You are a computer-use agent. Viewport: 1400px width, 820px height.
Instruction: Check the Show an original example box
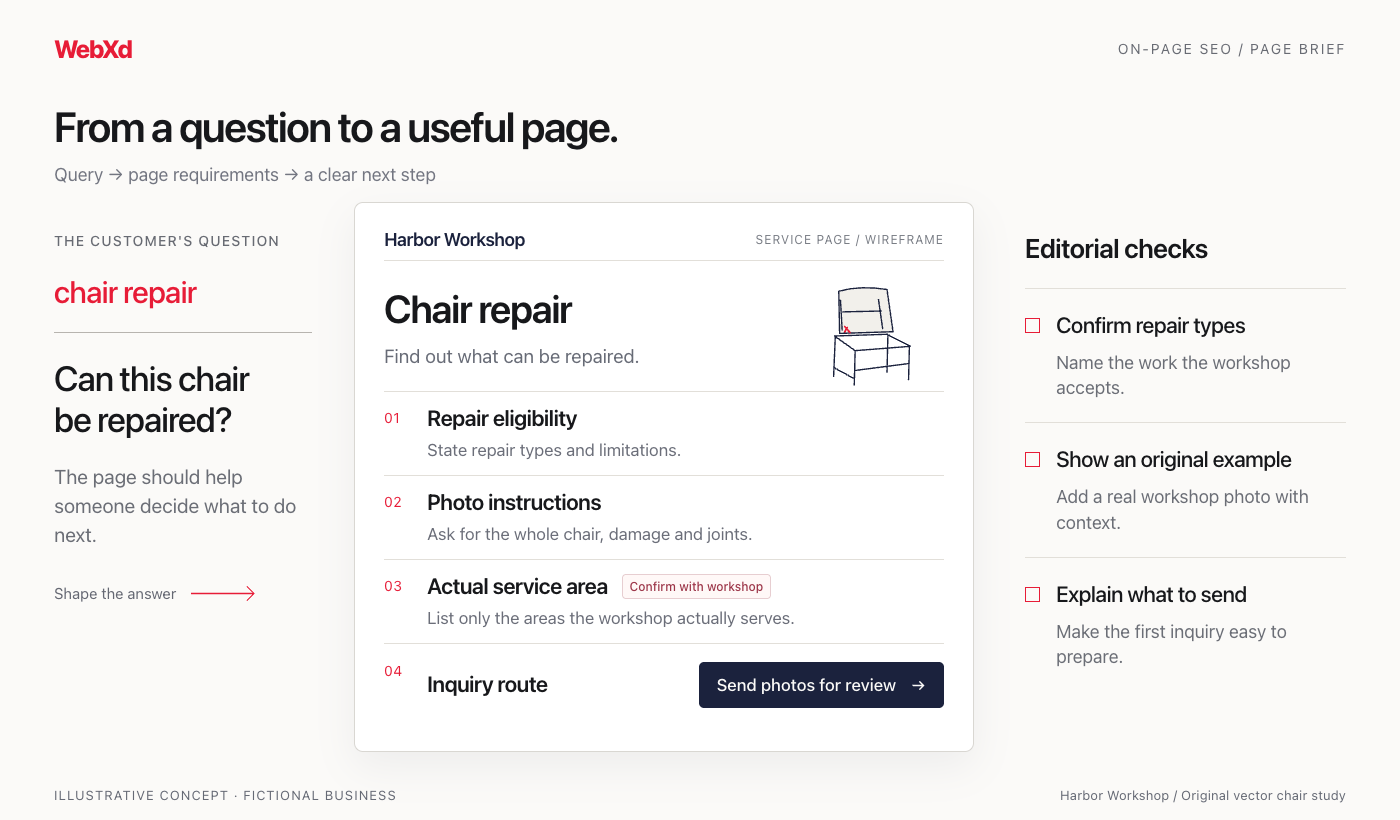pos(1033,460)
